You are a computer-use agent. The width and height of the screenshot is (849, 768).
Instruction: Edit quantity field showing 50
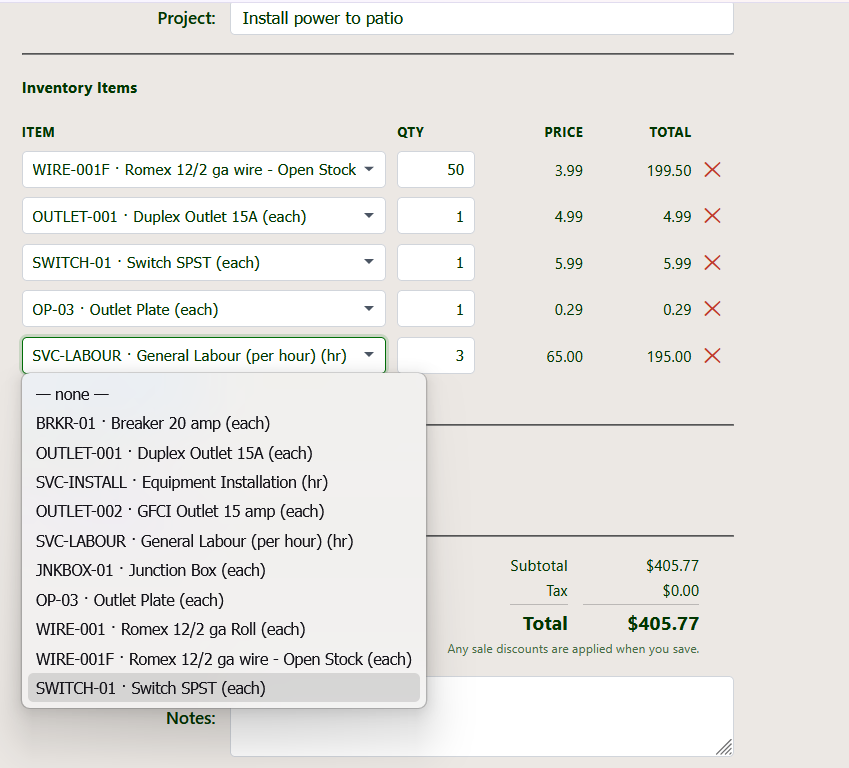(x=436, y=170)
